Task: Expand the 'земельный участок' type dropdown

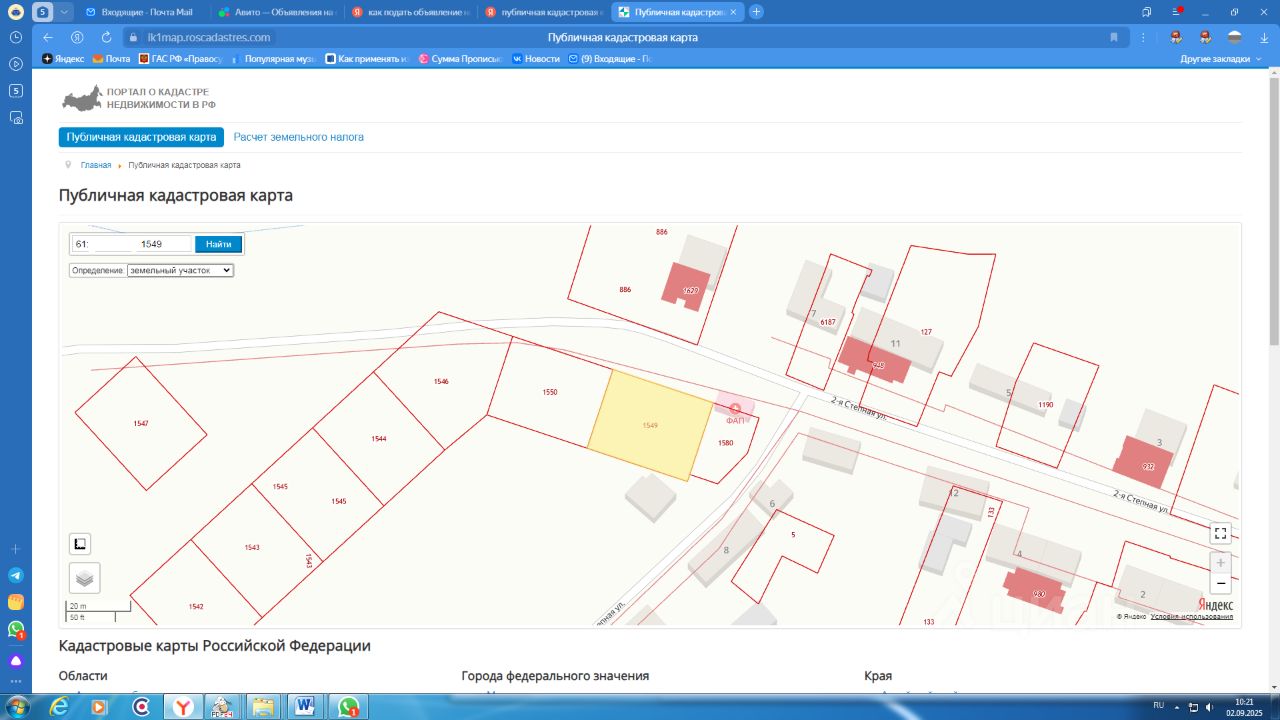Action: coord(180,270)
